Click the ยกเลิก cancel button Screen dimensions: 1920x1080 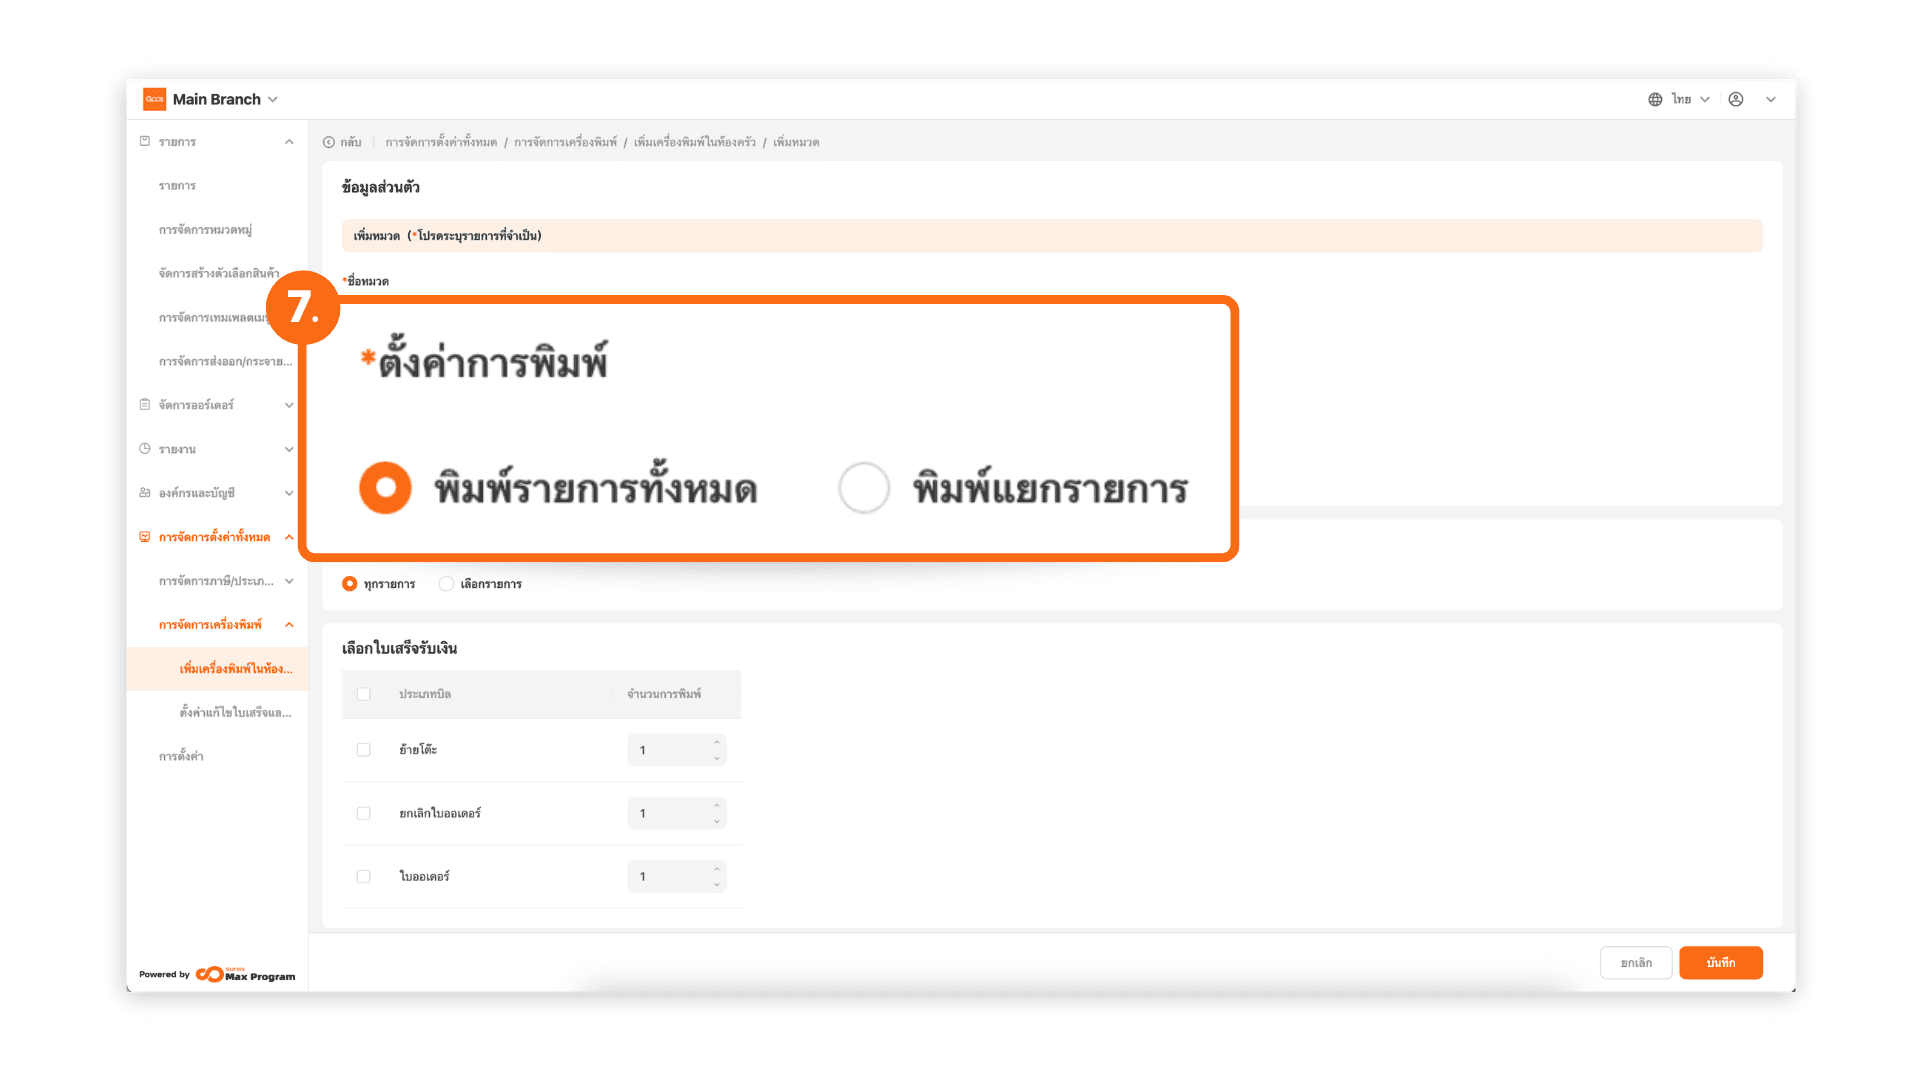pos(1636,963)
